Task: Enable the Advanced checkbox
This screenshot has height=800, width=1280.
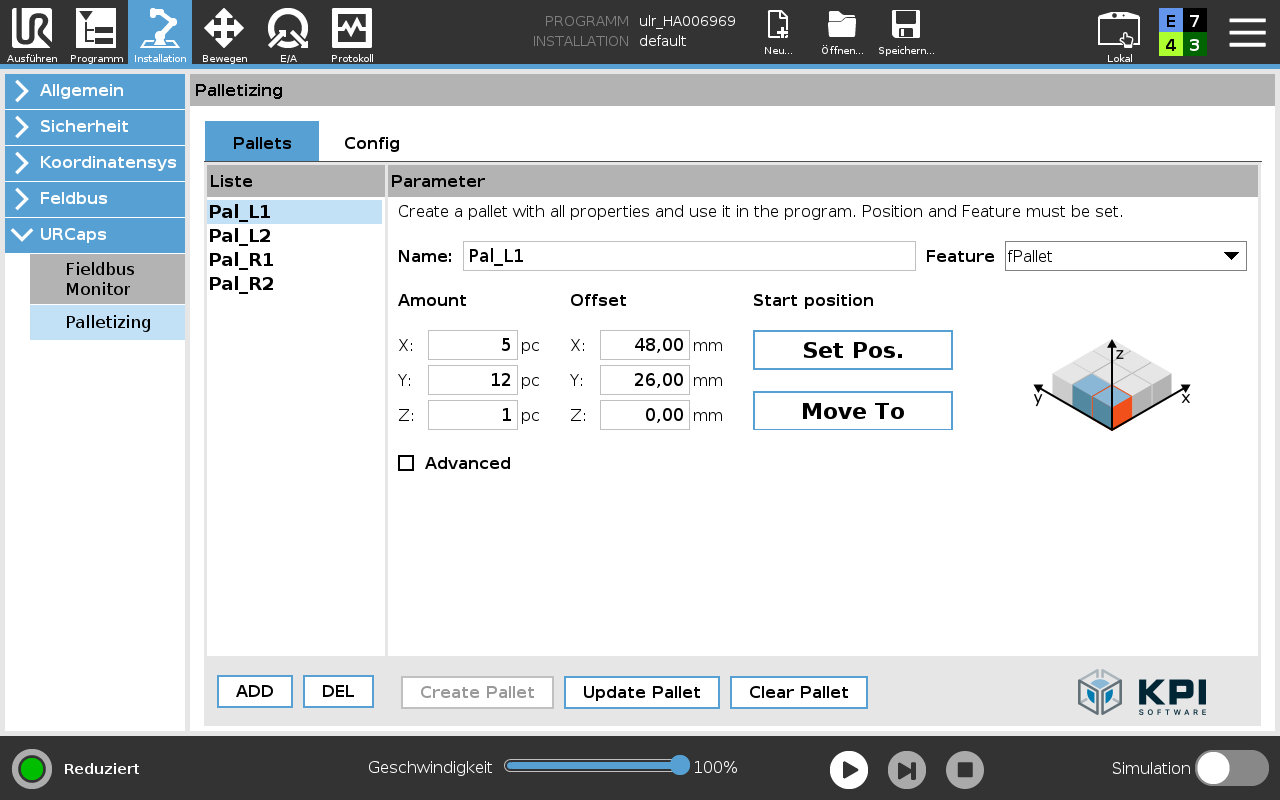Action: [x=406, y=463]
